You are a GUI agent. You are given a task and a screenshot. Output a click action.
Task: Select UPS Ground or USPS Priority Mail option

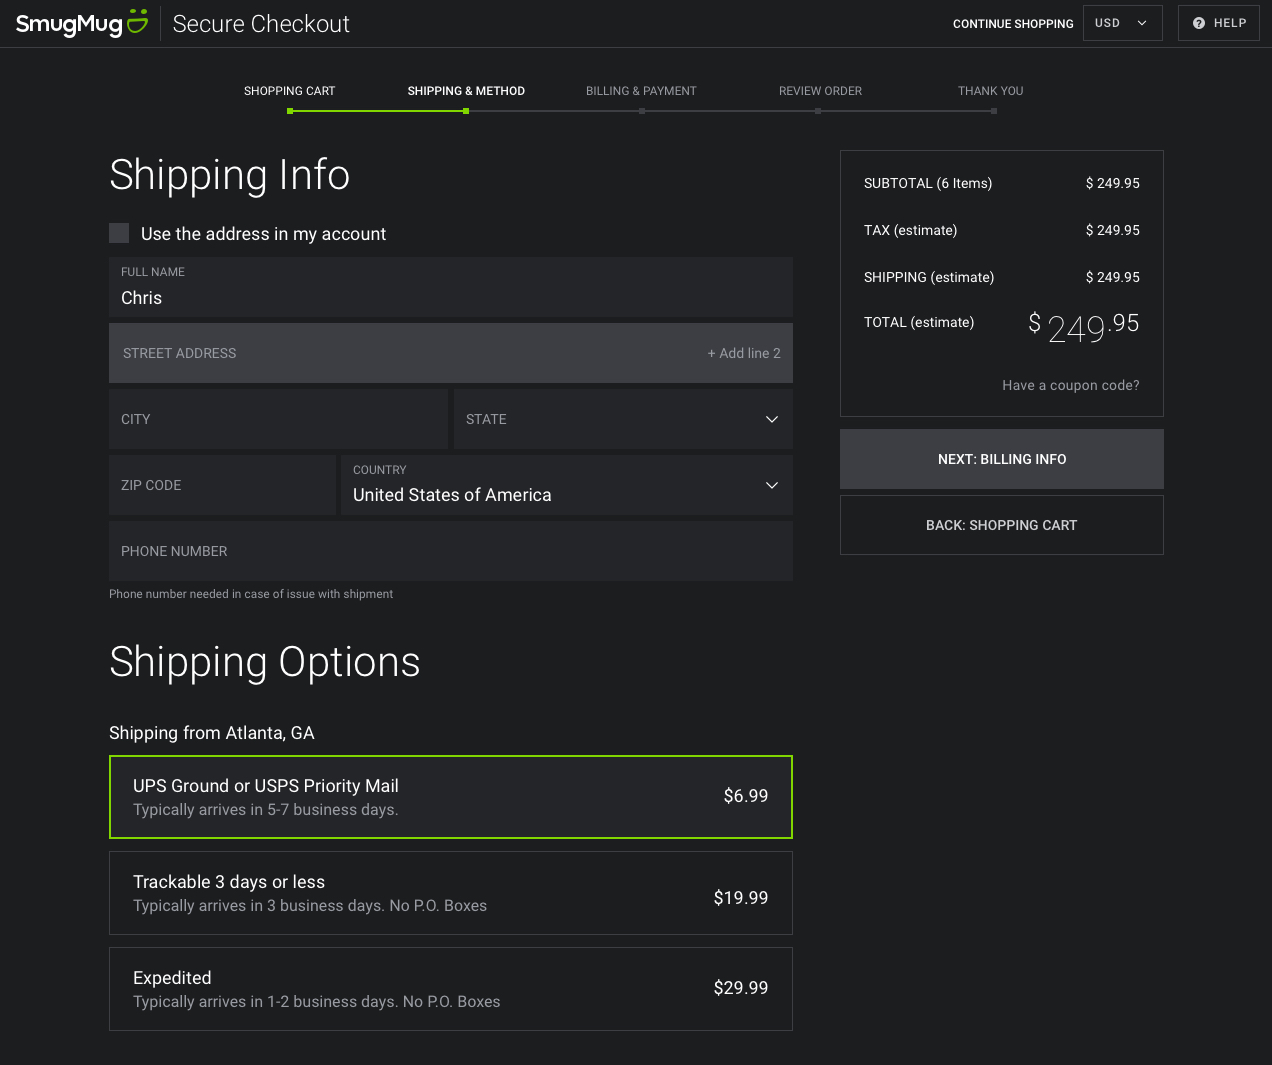[450, 797]
